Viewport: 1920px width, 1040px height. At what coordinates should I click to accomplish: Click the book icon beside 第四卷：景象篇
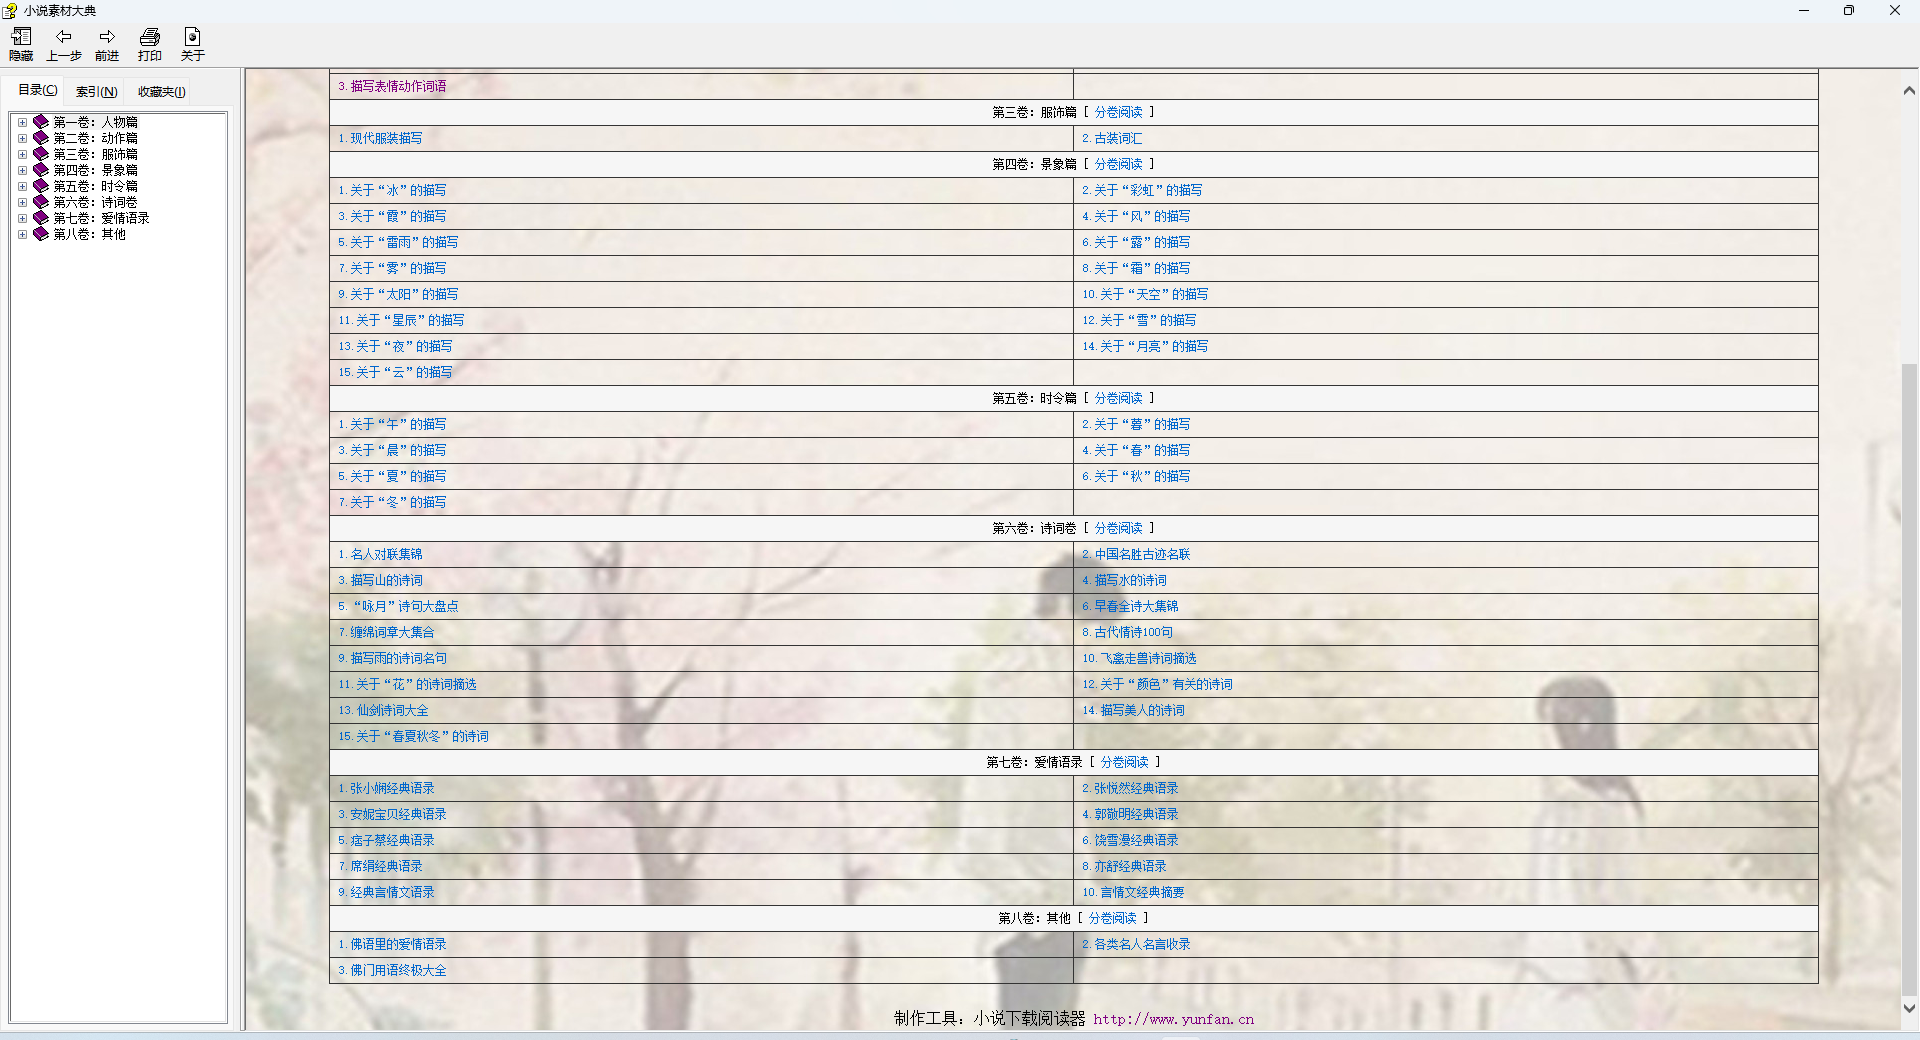tap(41, 170)
